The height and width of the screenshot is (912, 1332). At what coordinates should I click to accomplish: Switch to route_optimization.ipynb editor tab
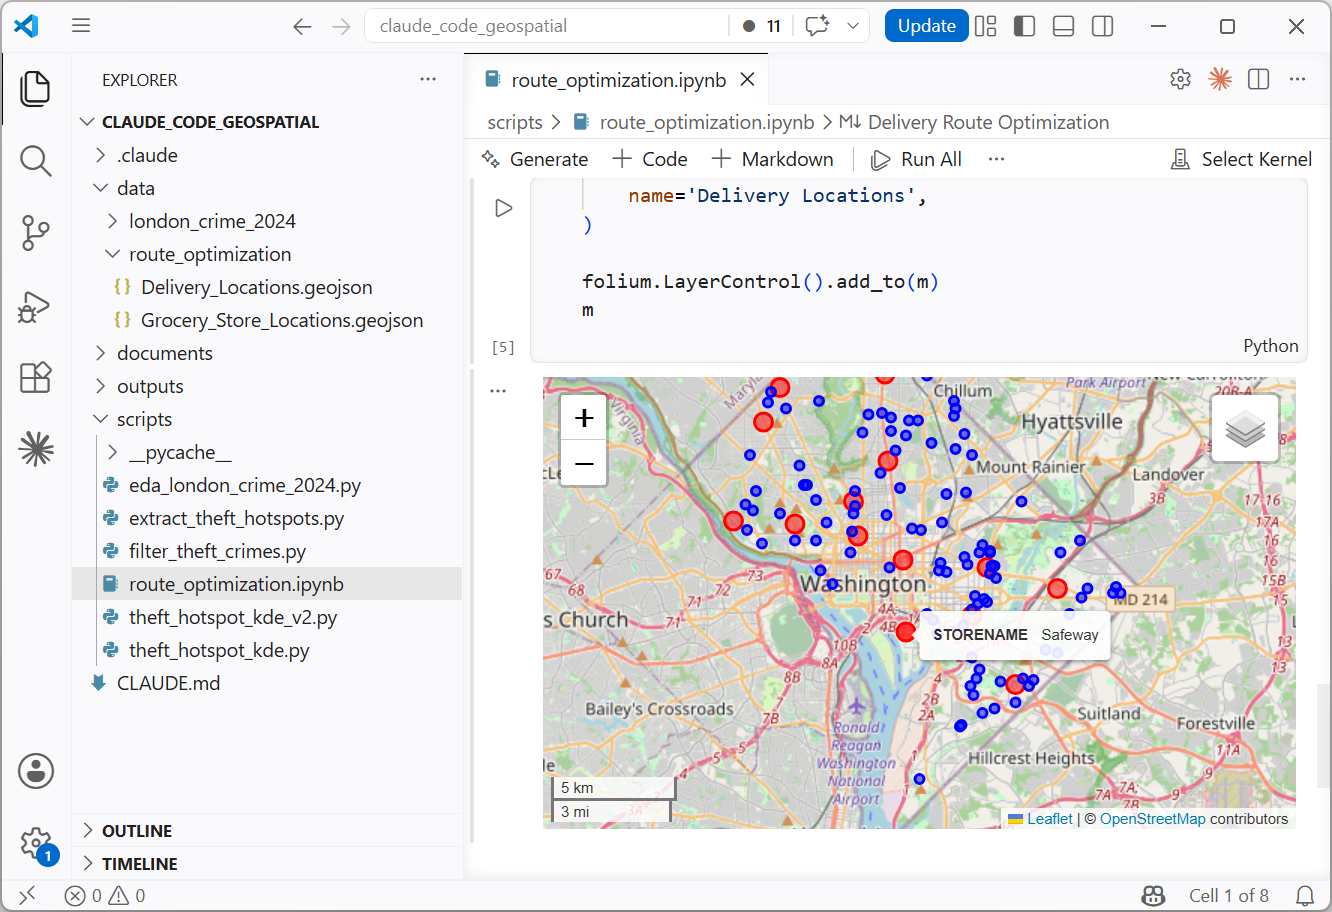coord(618,80)
